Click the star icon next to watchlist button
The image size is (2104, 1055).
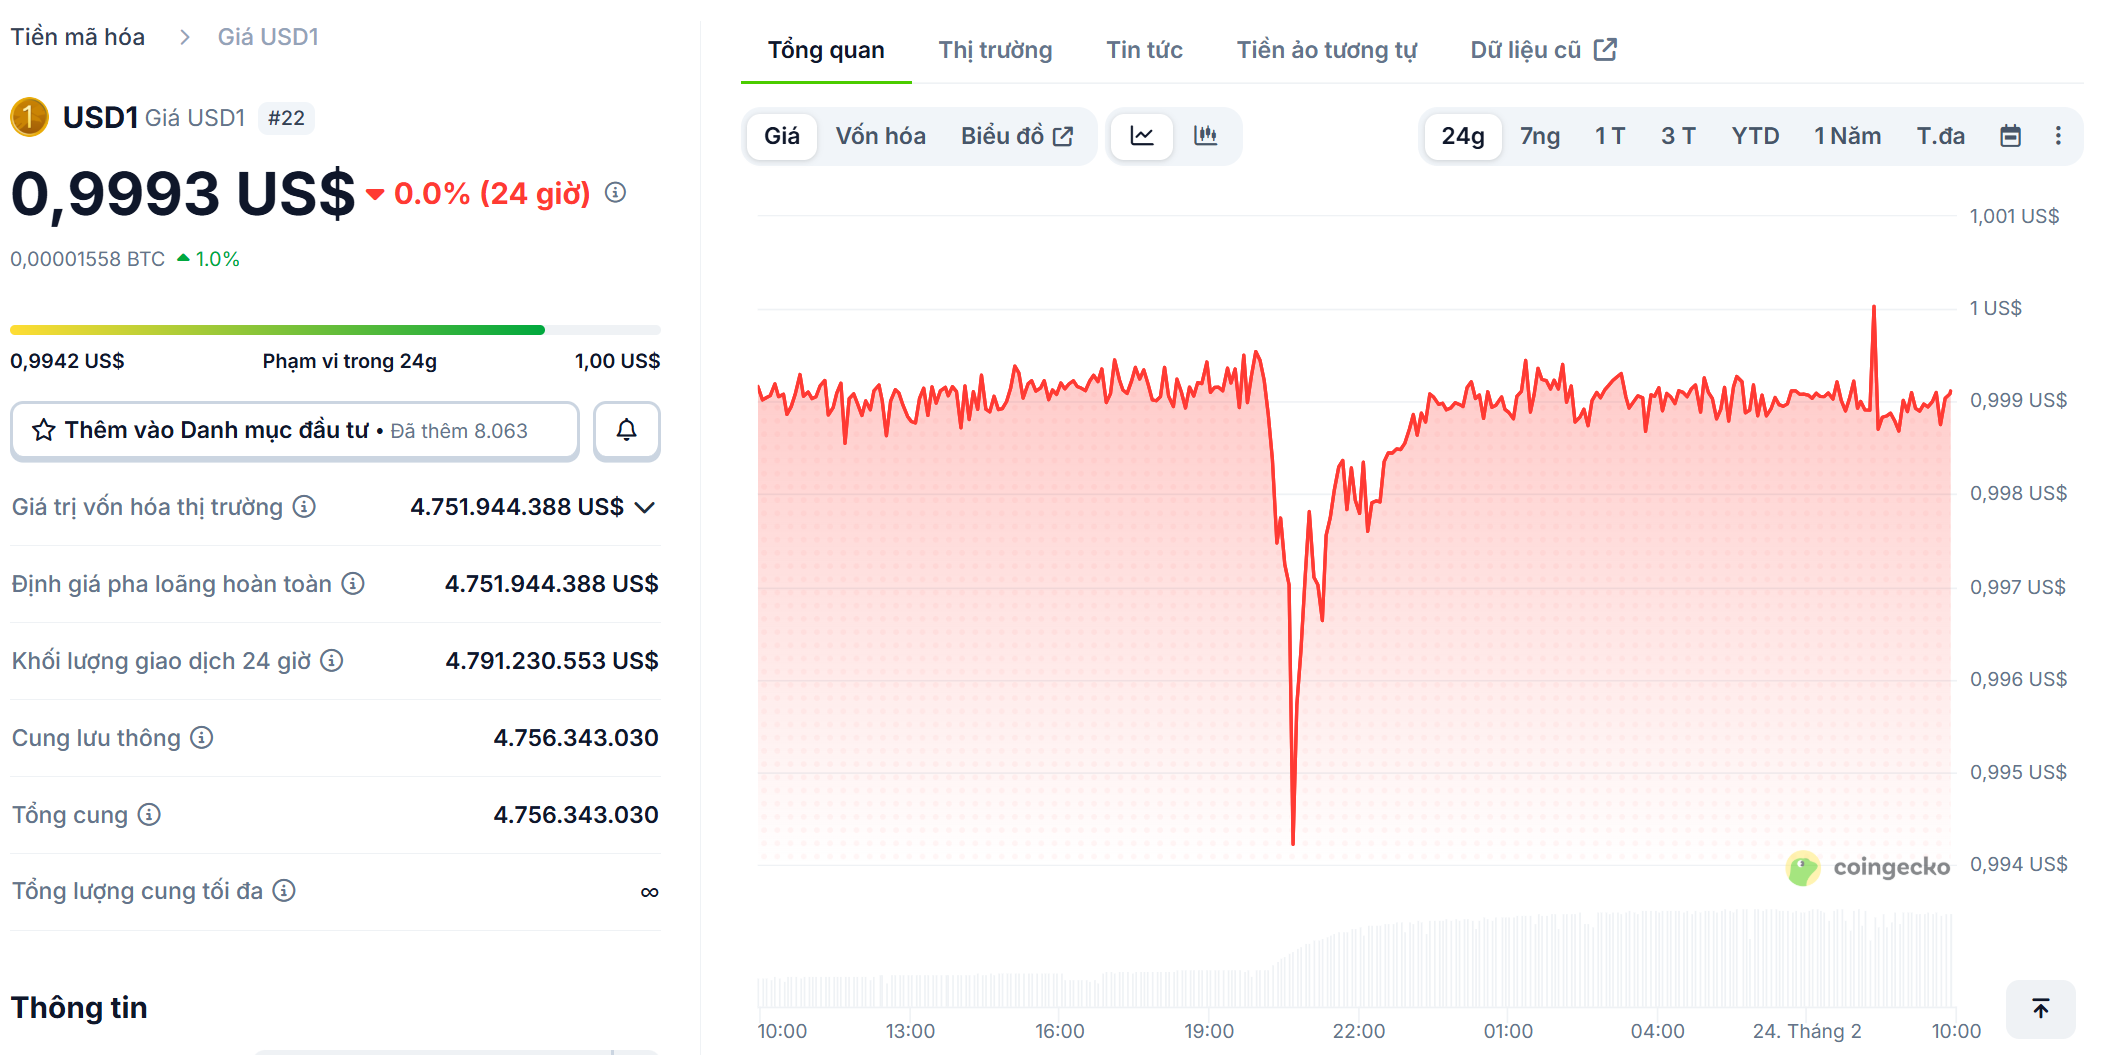click(43, 429)
